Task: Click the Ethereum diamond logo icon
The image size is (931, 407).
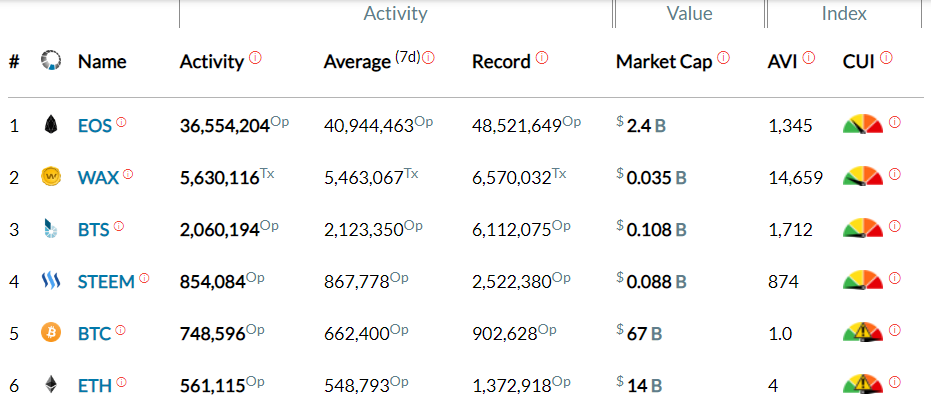Action: (51, 386)
